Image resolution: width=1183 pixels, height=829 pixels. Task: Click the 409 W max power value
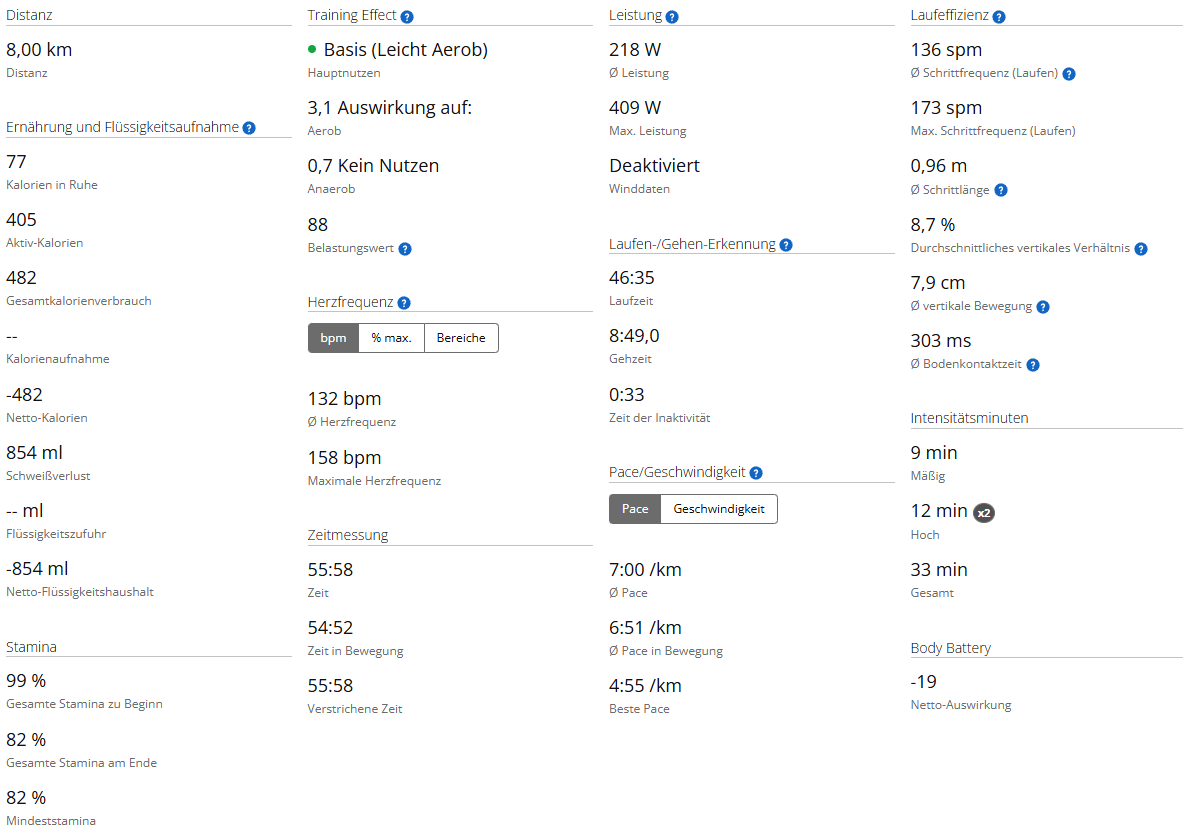click(635, 108)
